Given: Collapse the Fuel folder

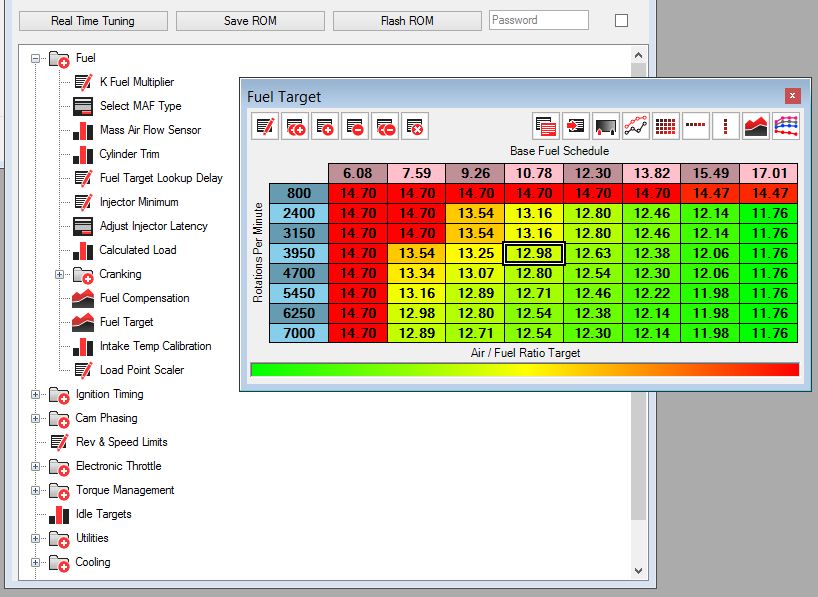Looking at the screenshot, I should point(35,58).
